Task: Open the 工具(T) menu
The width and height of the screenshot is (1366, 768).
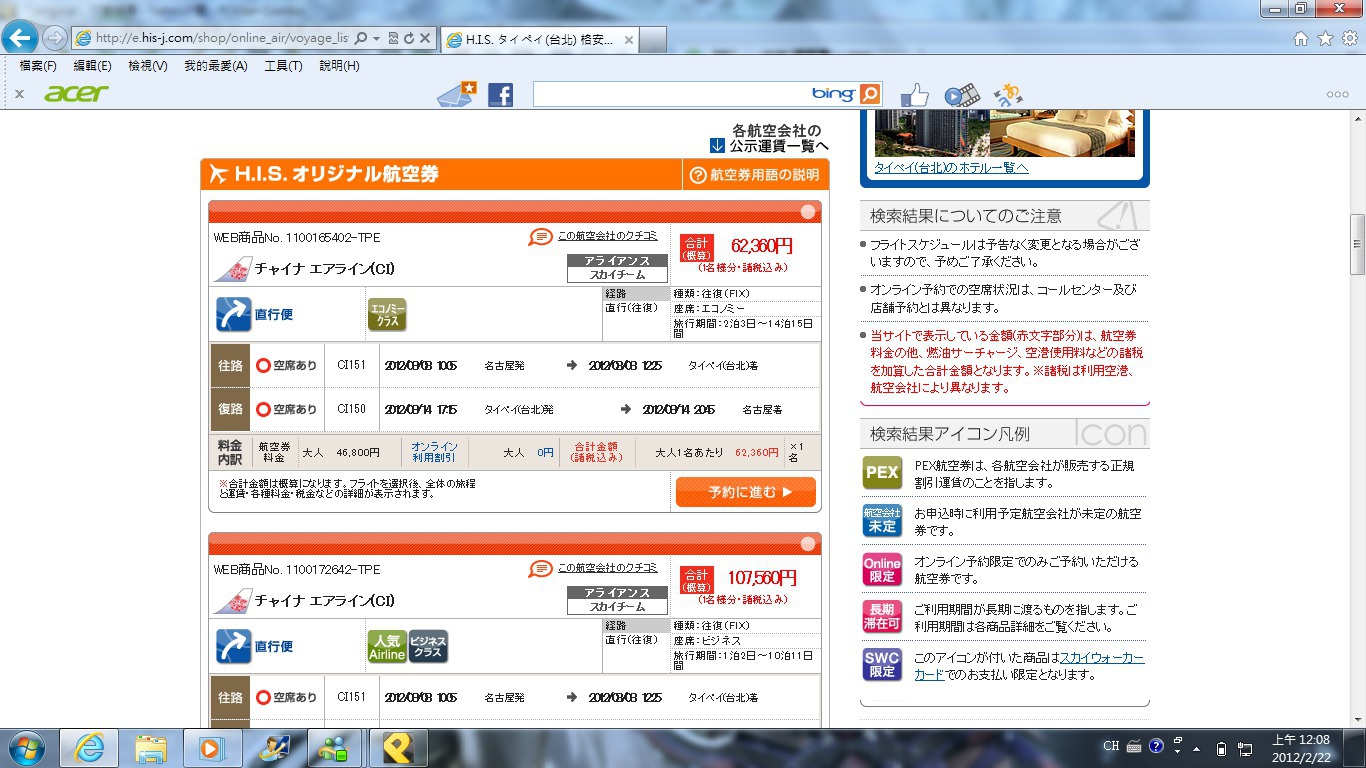Action: 283,66
